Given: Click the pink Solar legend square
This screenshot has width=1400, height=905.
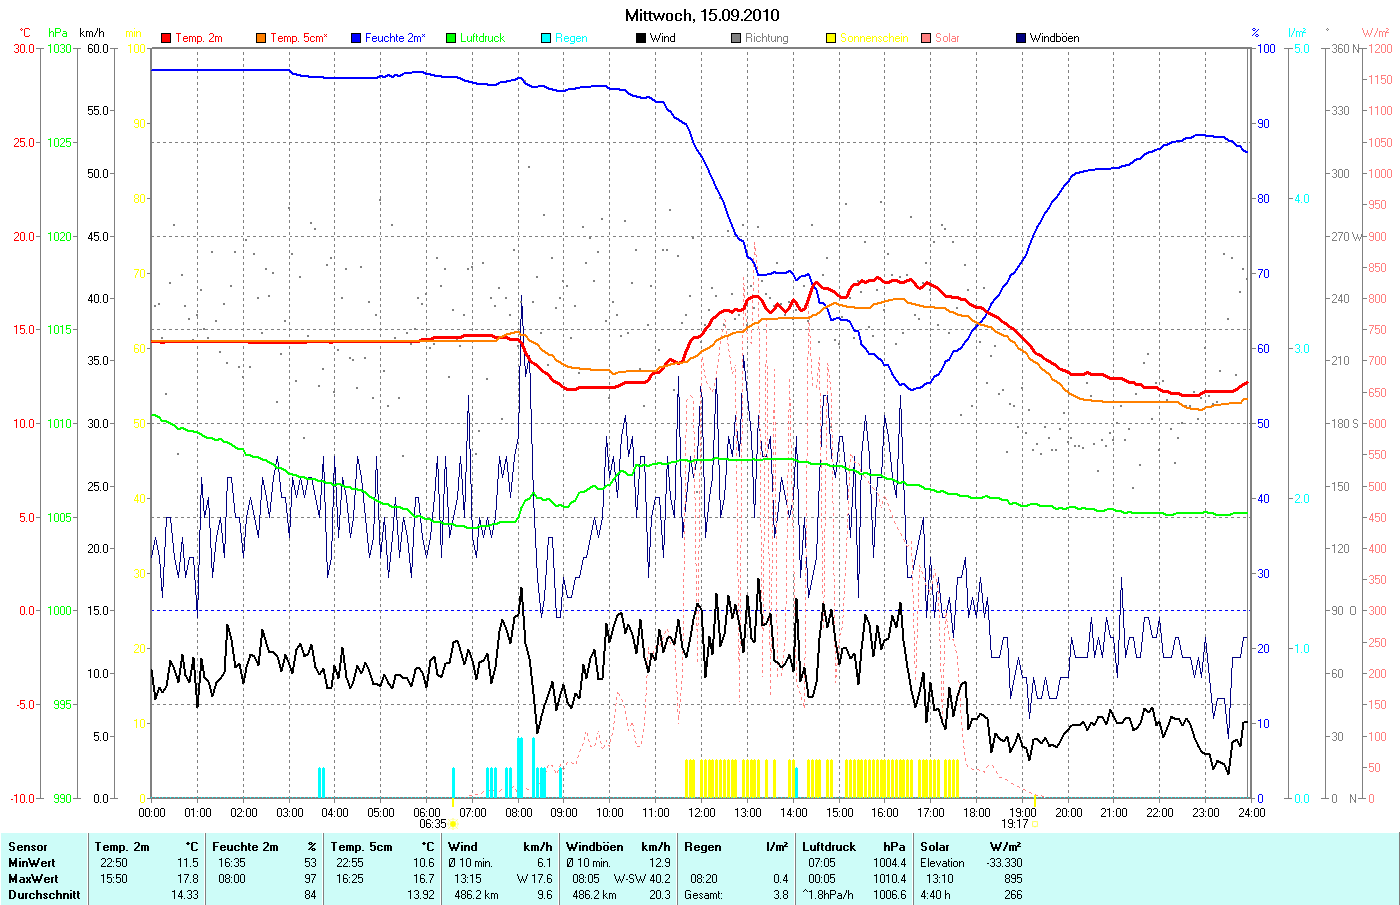Looking at the screenshot, I should 926,38.
